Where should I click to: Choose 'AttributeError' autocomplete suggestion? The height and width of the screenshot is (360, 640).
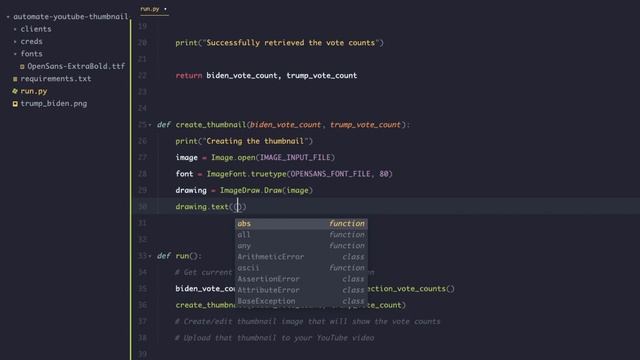click(x=301, y=290)
